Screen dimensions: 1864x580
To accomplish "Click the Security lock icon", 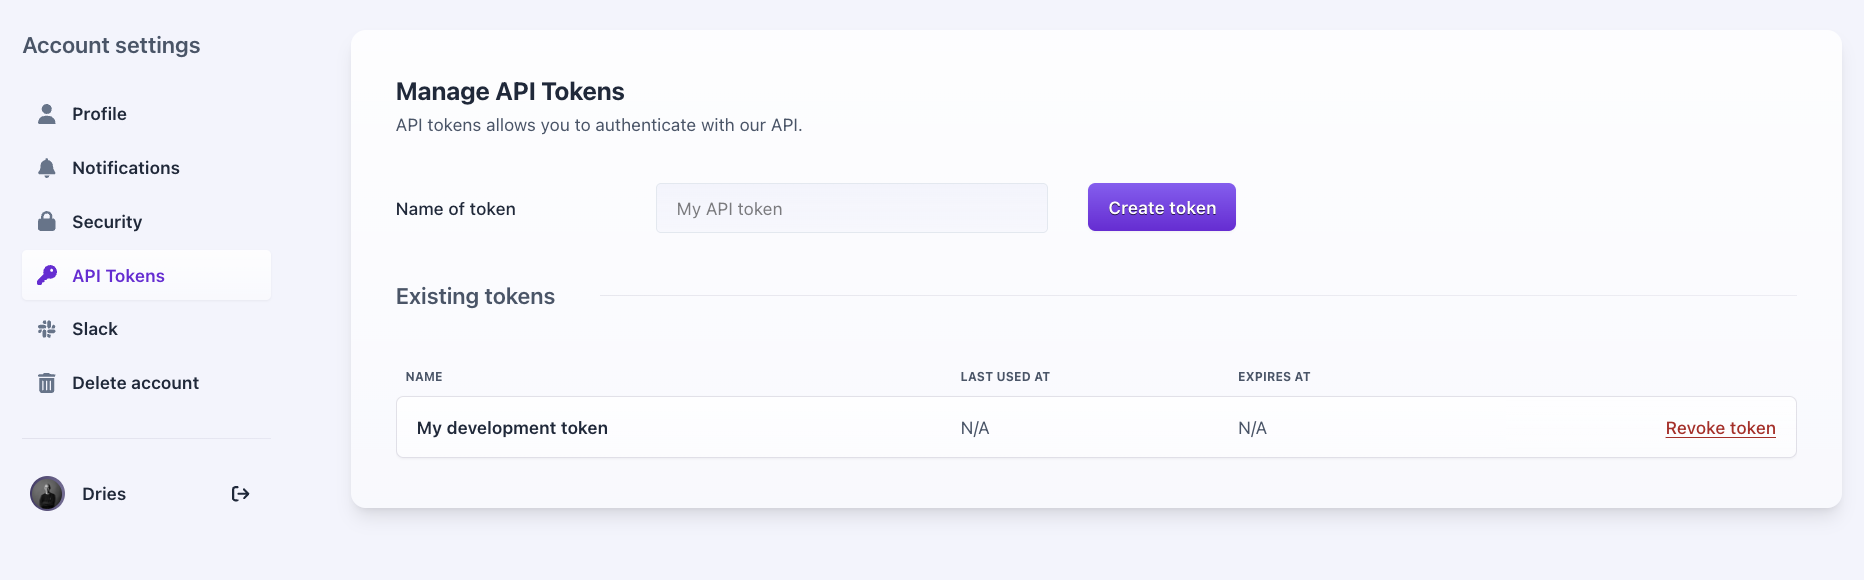I will point(47,222).
